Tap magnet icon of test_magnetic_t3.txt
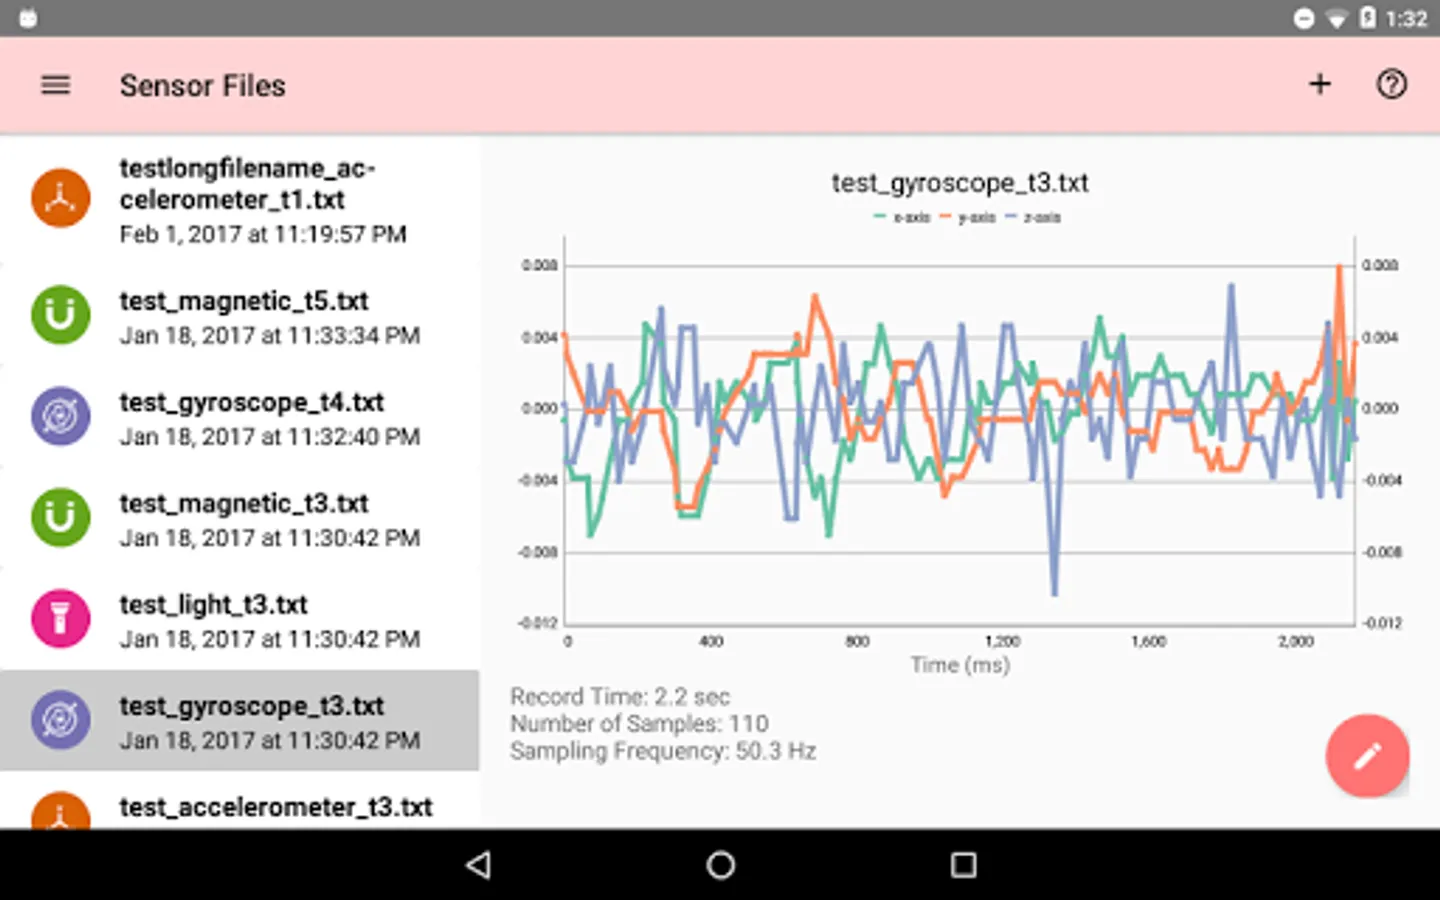 pyautogui.click(x=60, y=517)
